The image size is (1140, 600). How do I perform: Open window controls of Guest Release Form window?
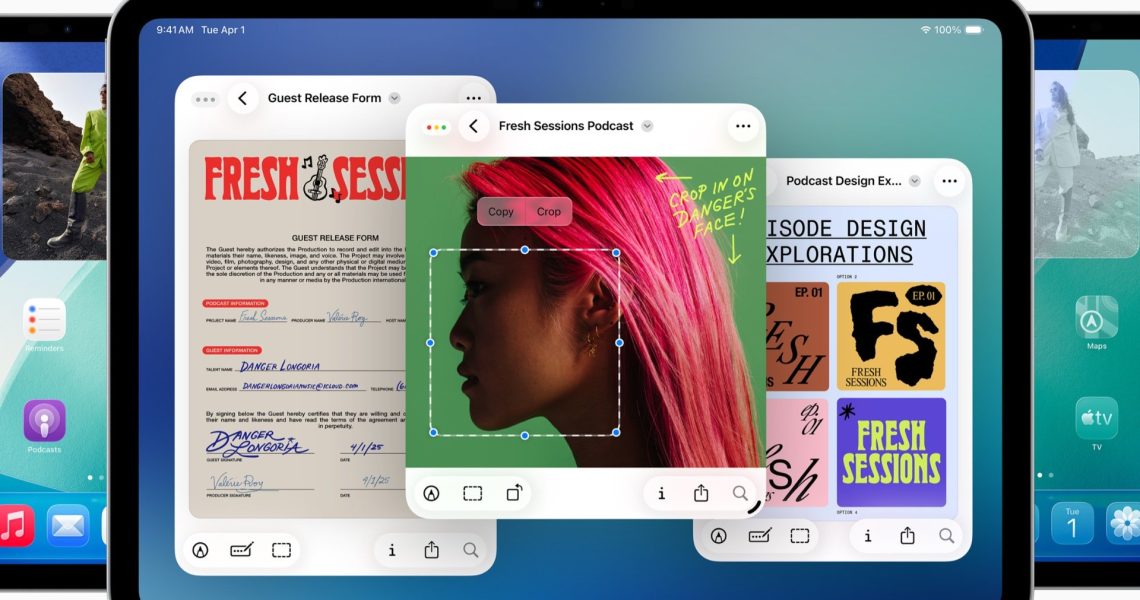click(205, 99)
